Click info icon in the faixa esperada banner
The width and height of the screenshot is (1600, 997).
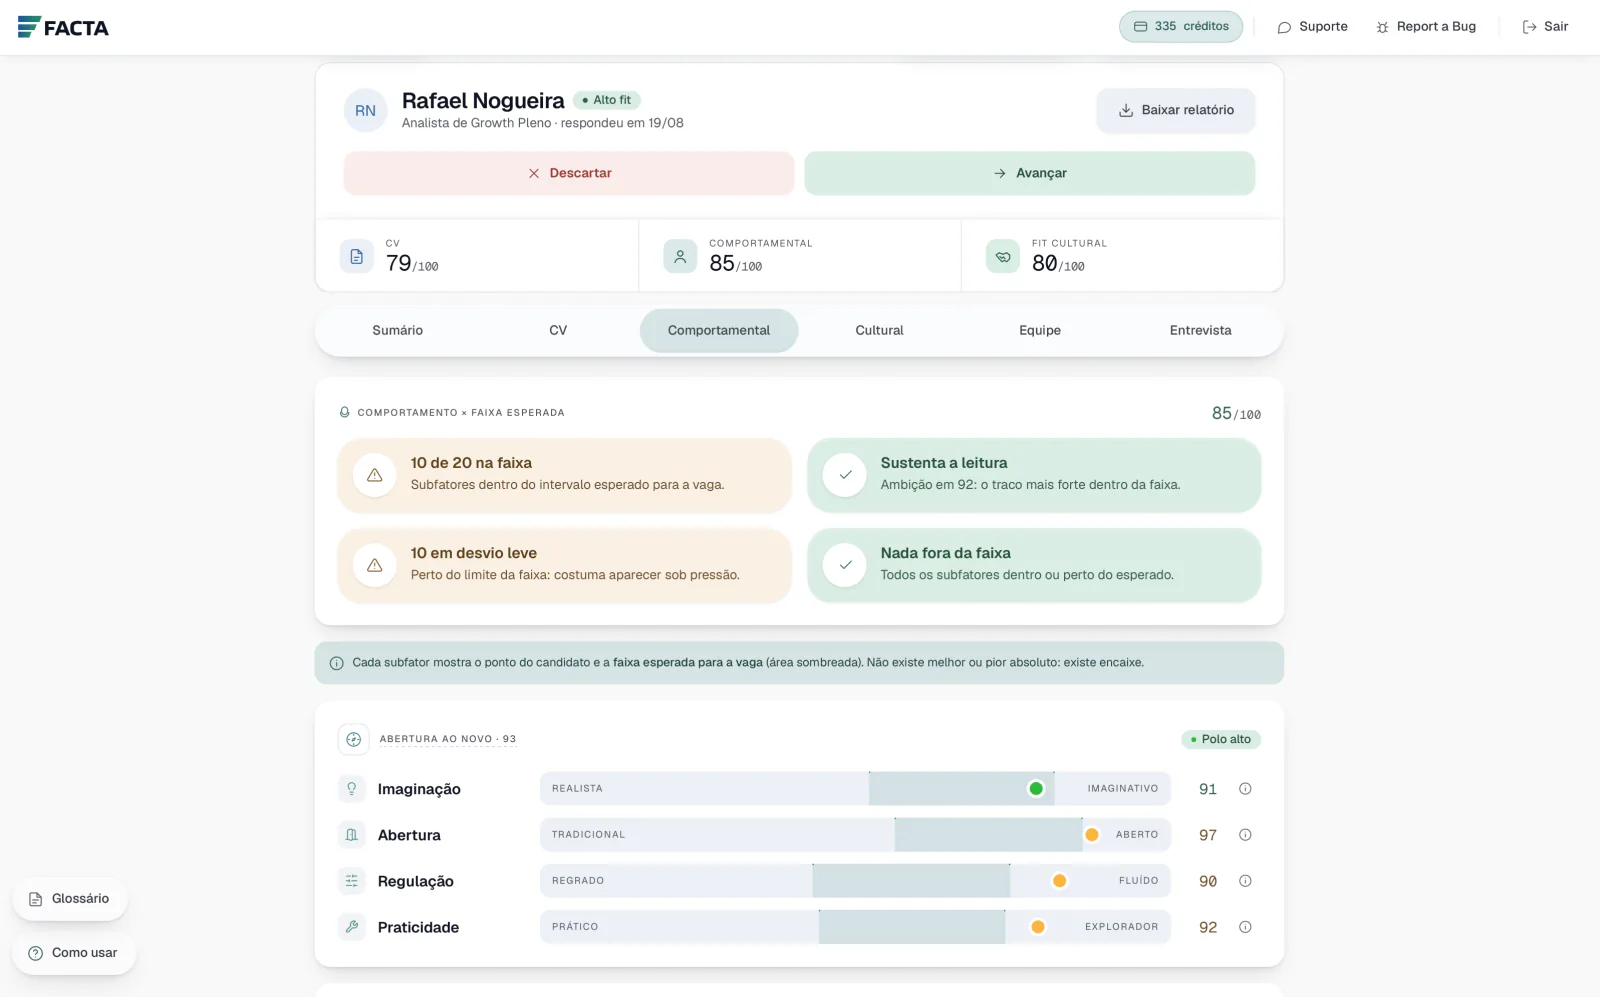(x=337, y=663)
